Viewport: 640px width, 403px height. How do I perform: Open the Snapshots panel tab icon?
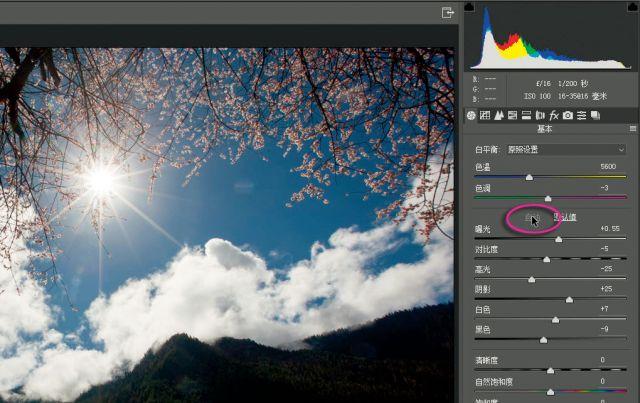click(x=596, y=116)
